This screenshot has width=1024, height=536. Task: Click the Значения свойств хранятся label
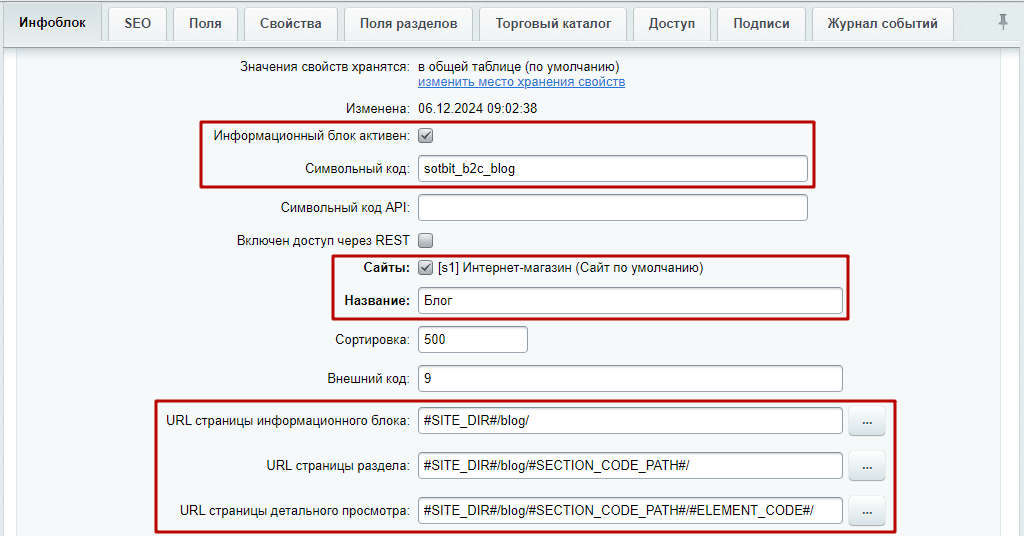325,67
